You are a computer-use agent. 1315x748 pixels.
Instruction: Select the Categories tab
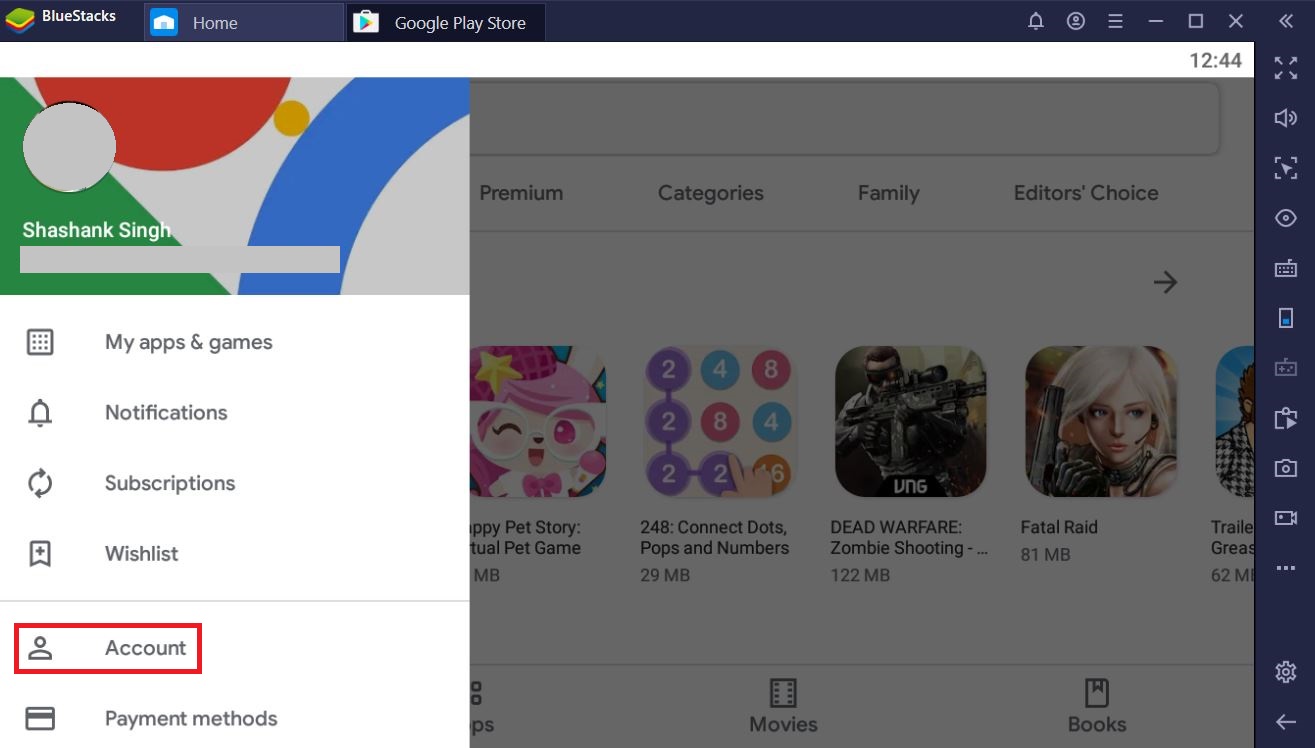711,193
